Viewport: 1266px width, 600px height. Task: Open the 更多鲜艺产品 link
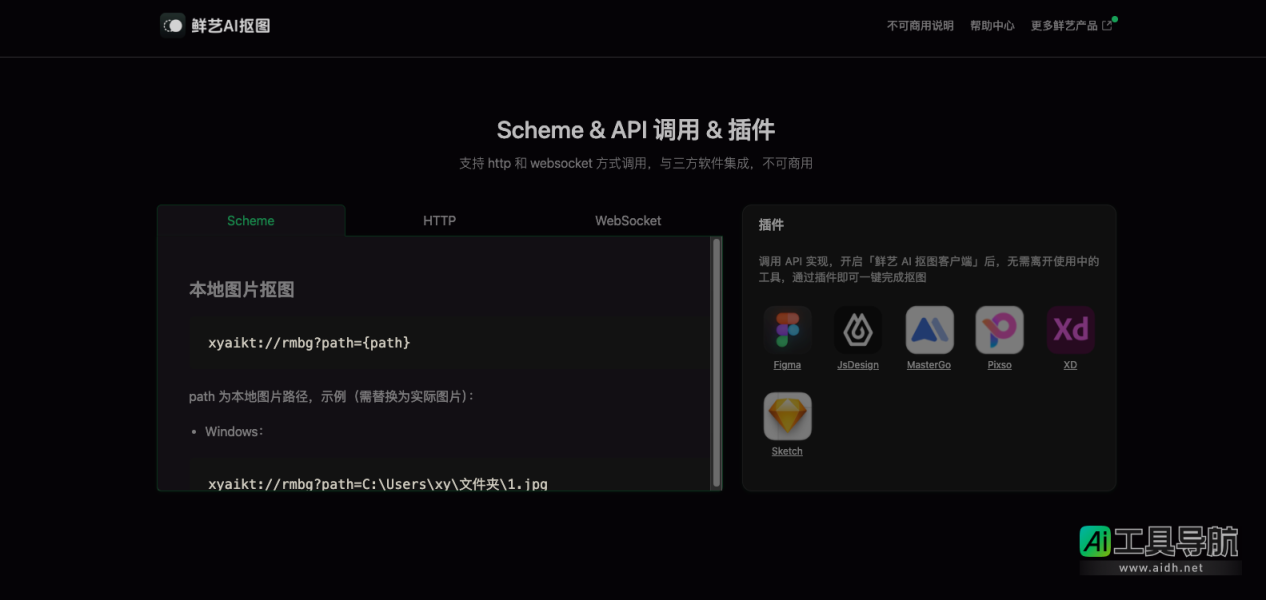(1063, 25)
